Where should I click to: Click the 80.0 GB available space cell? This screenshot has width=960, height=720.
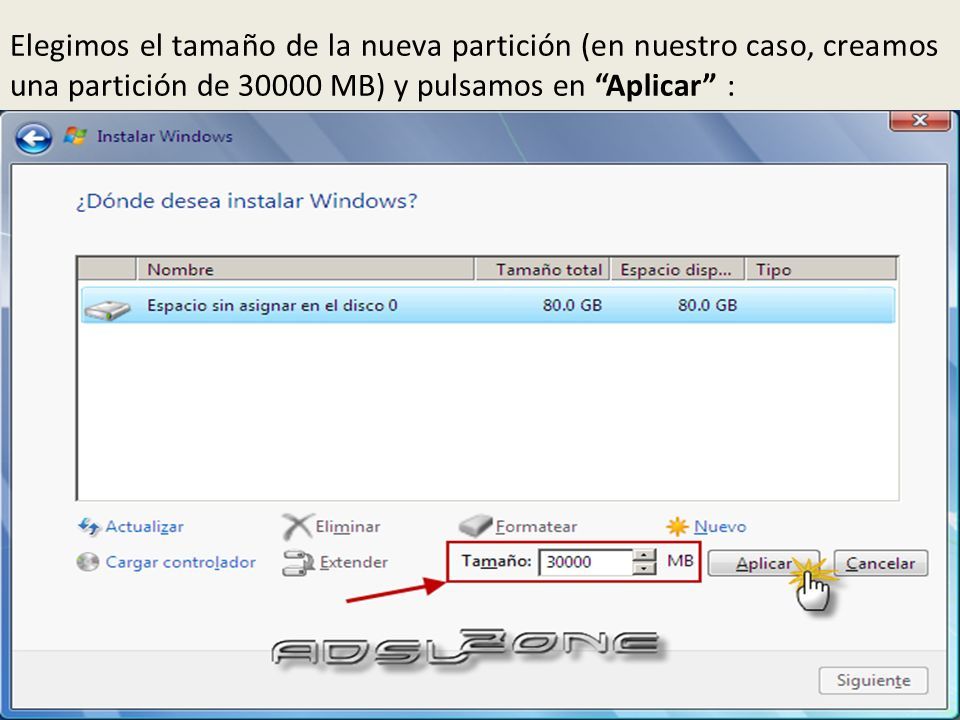pos(707,305)
